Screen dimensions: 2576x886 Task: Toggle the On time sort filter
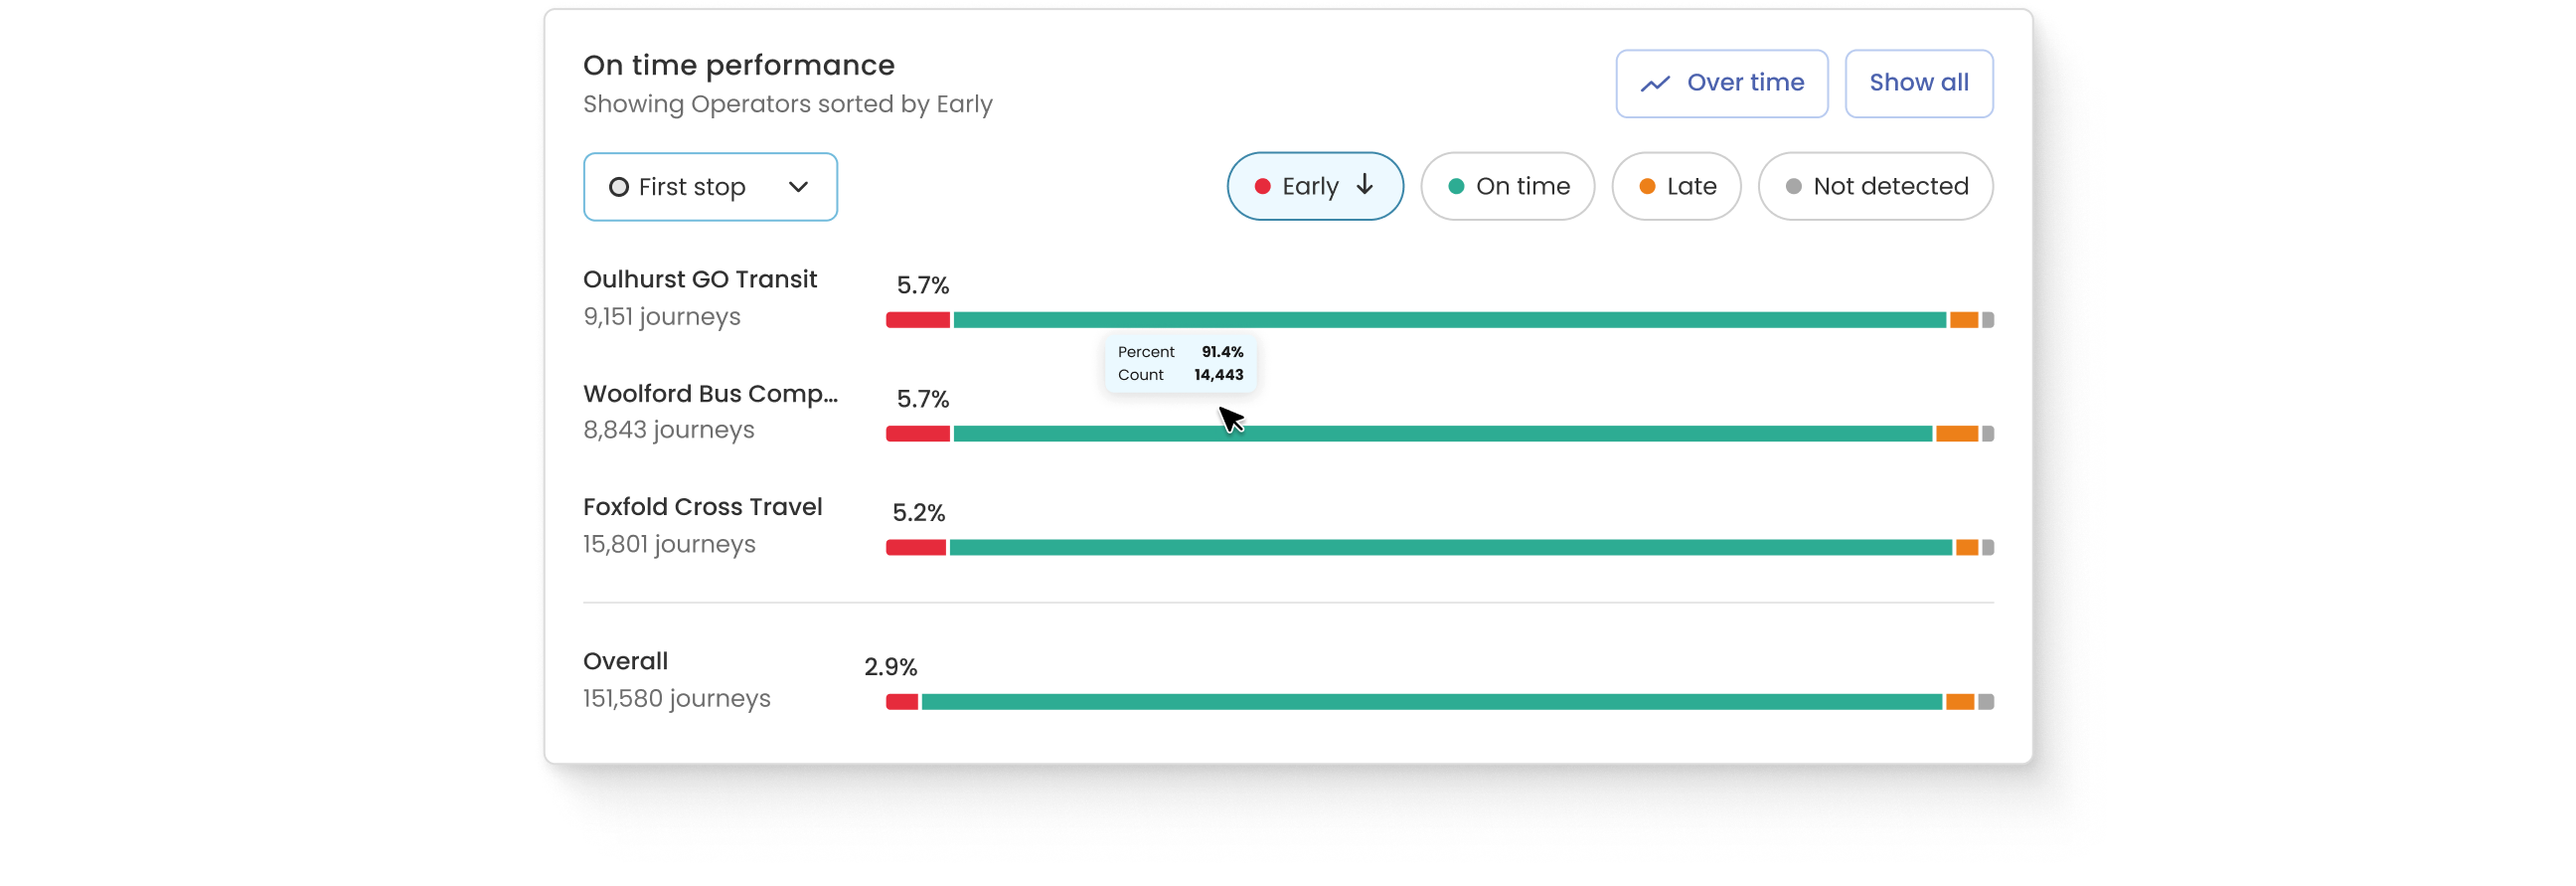point(1507,186)
